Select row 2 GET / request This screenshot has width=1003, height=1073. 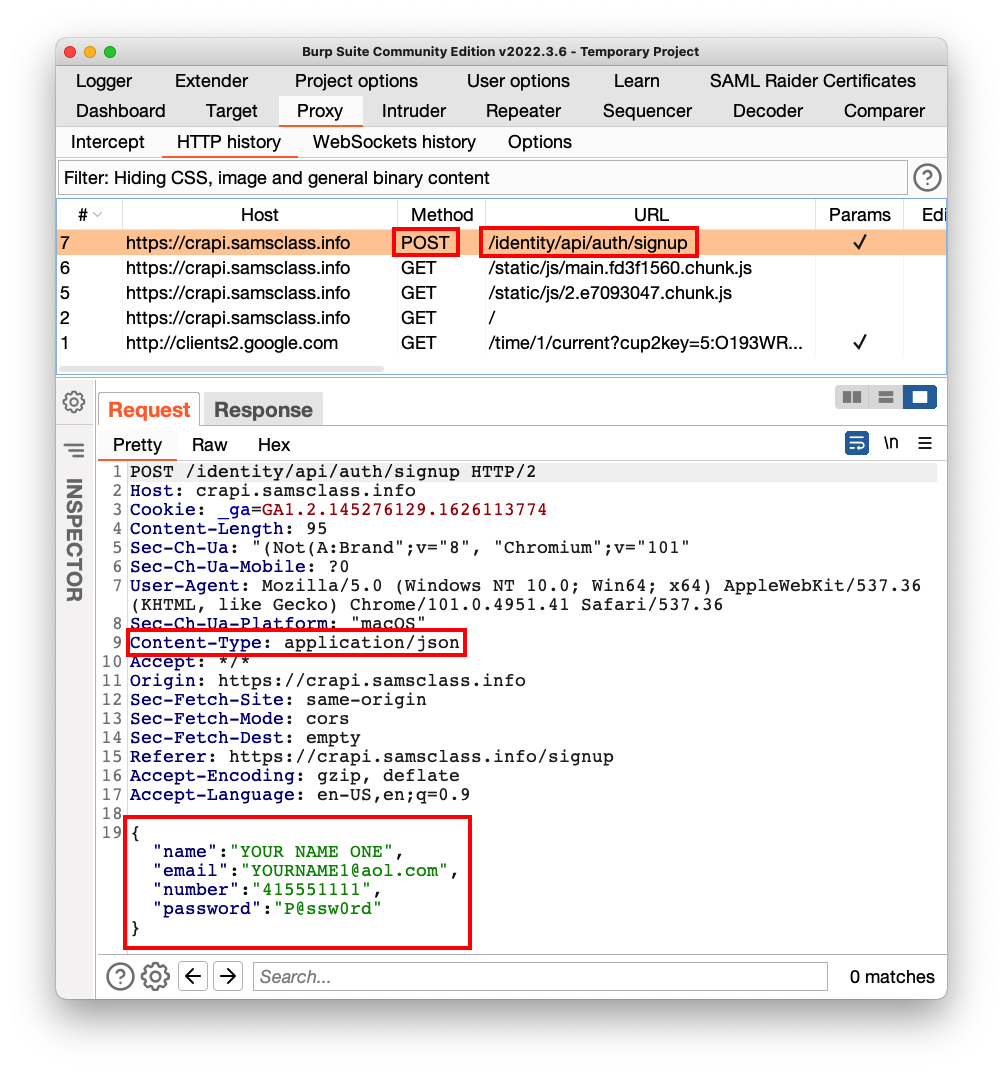502,318
